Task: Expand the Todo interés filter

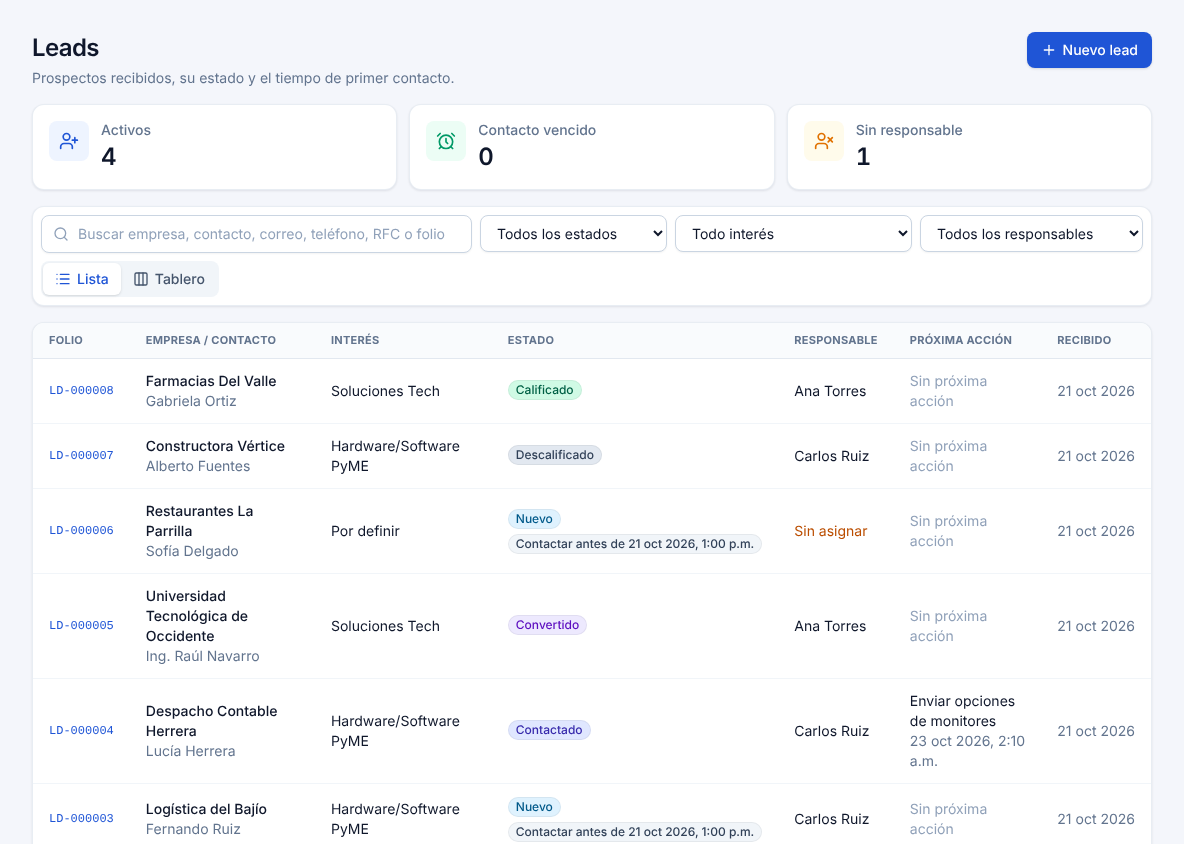Action: click(x=793, y=234)
